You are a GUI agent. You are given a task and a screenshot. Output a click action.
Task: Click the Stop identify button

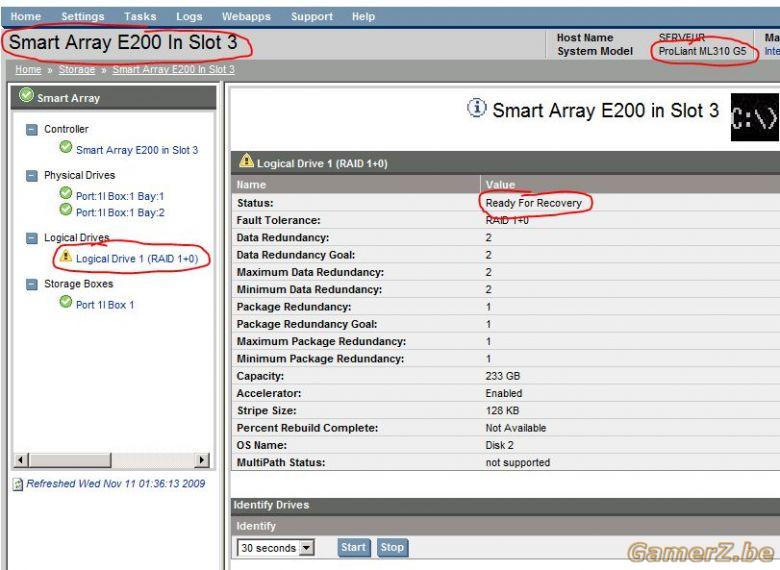[392, 548]
